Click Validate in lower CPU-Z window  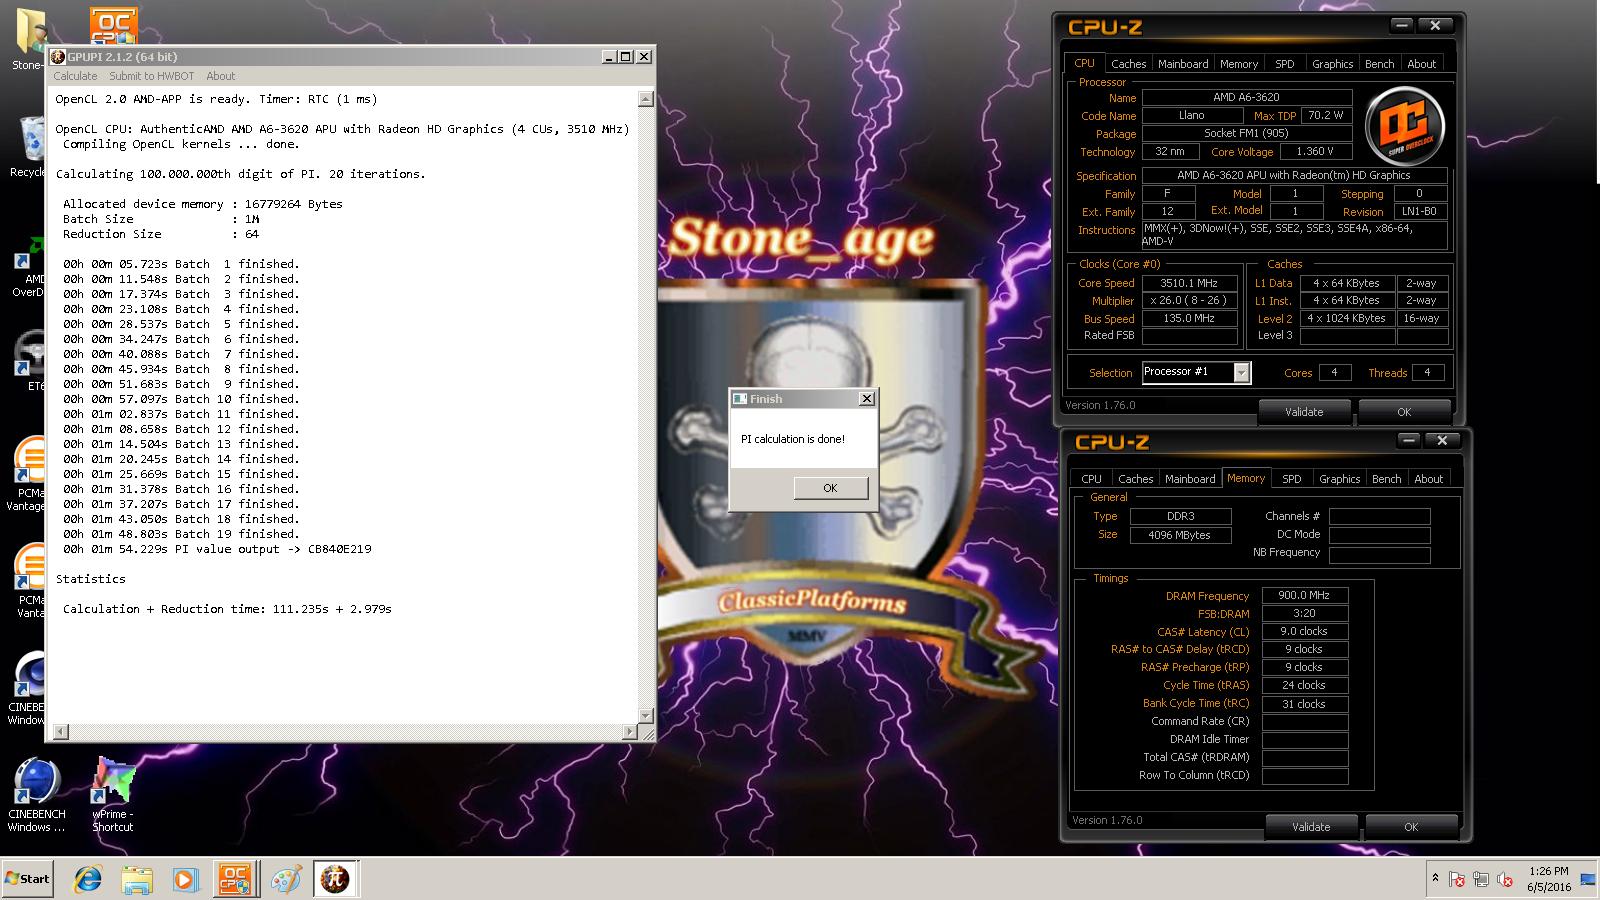point(1311,827)
